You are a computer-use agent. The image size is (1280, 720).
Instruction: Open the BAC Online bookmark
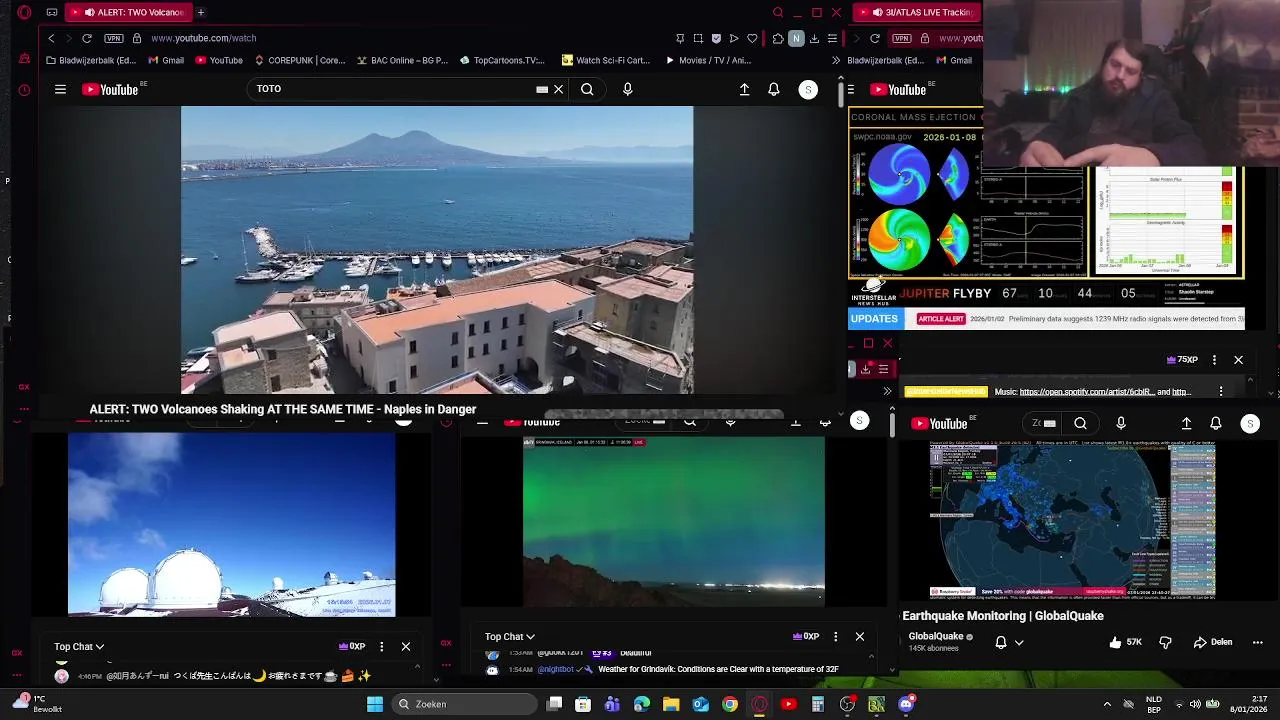click(402, 60)
